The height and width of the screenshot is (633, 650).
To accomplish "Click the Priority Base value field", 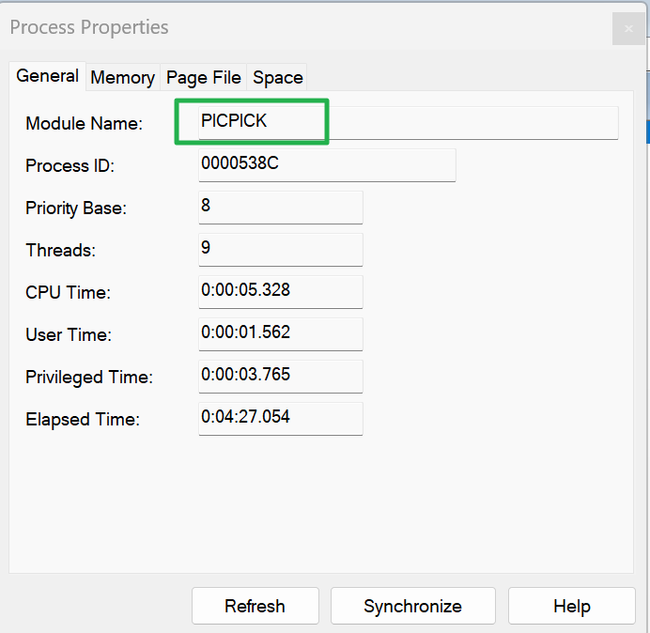I will 280,207.
